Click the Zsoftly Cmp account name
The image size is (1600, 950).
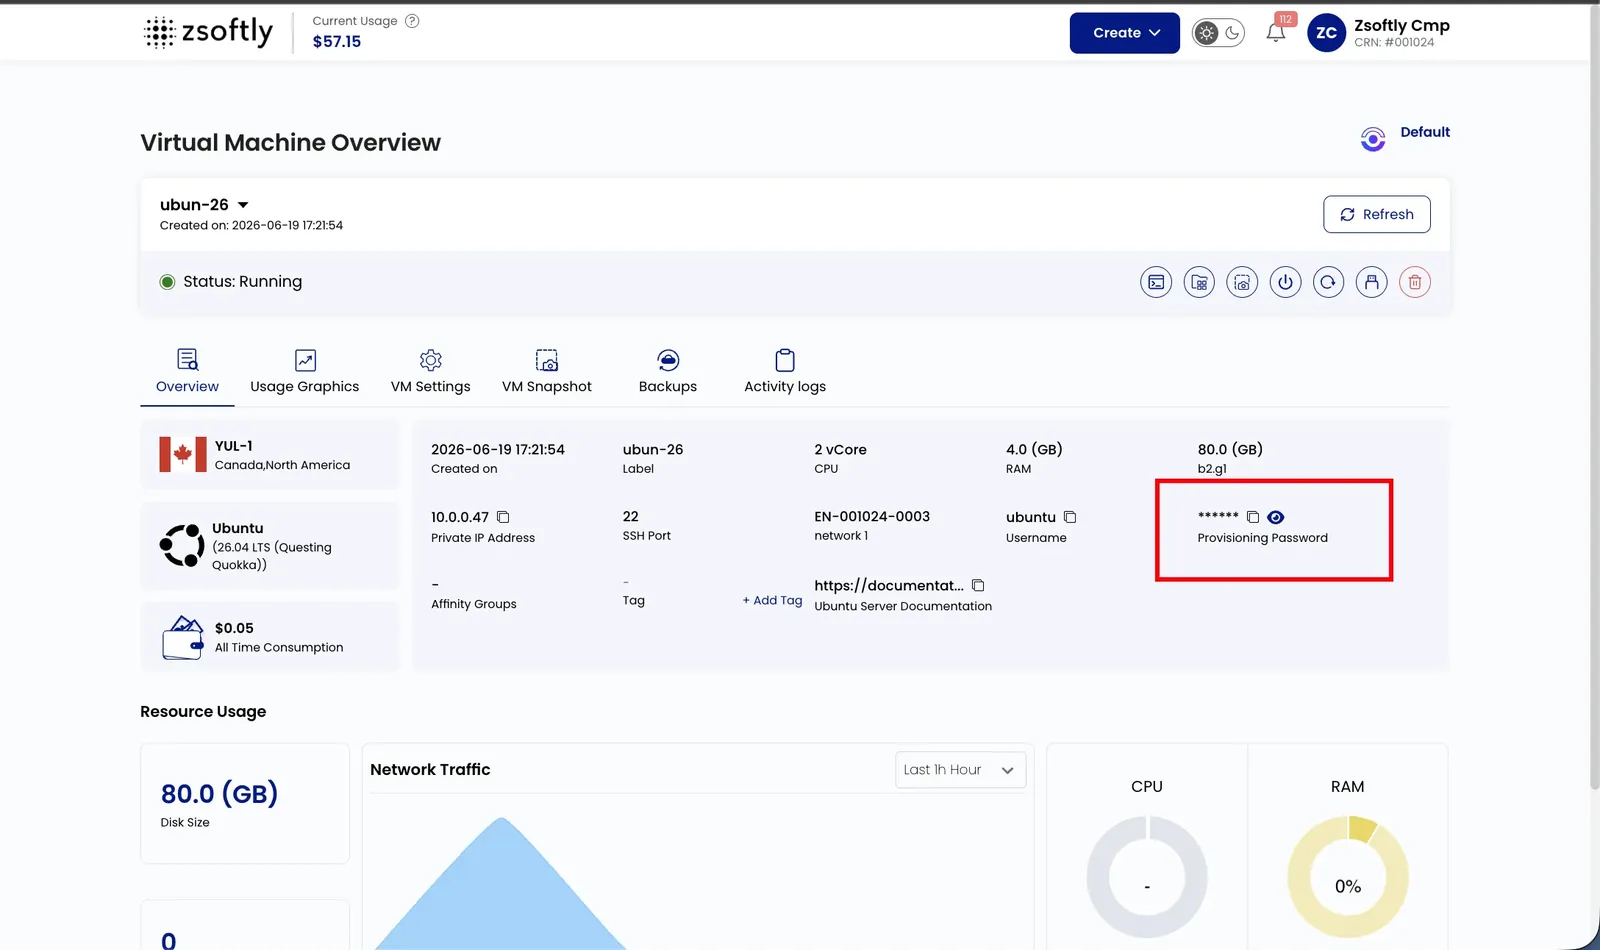[1402, 25]
